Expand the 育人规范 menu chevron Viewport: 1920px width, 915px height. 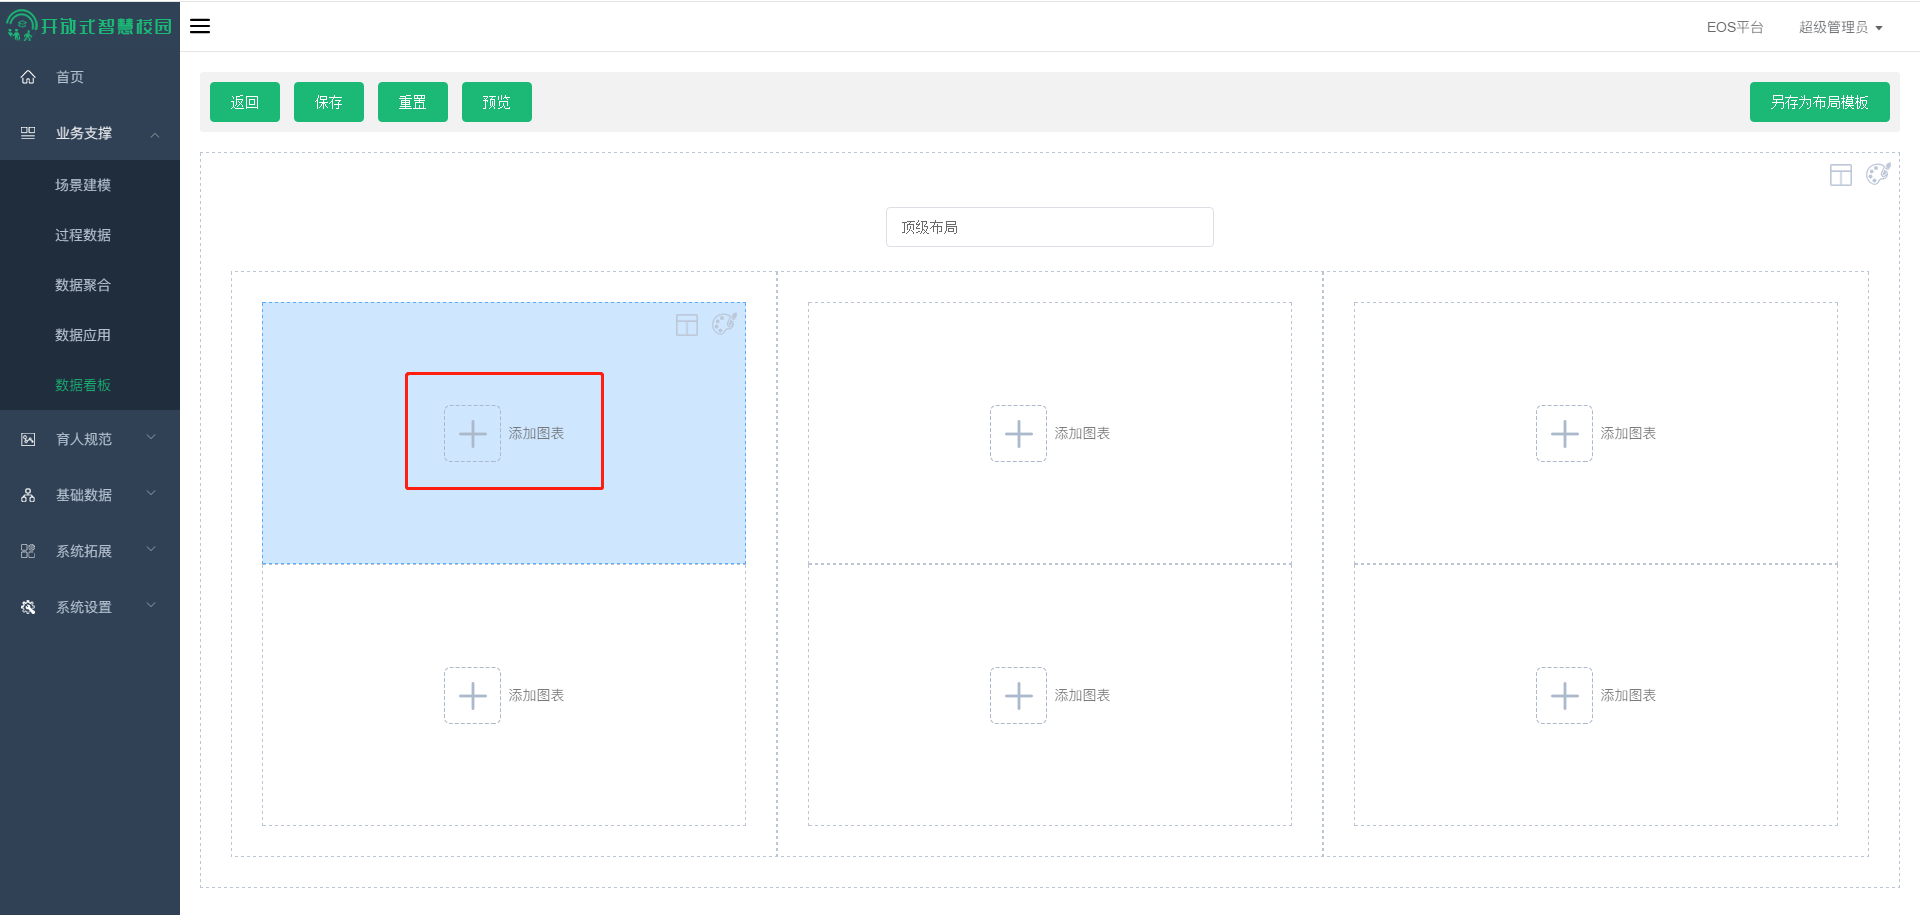[x=151, y=437]
